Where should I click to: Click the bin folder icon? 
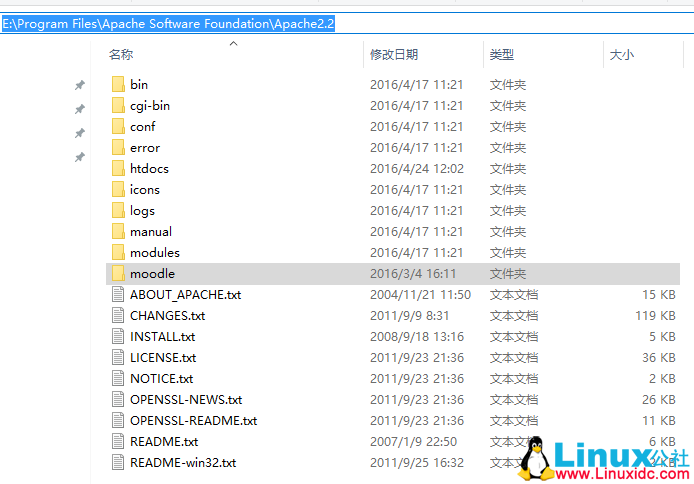pyautogui.click(x=118, y=84)
